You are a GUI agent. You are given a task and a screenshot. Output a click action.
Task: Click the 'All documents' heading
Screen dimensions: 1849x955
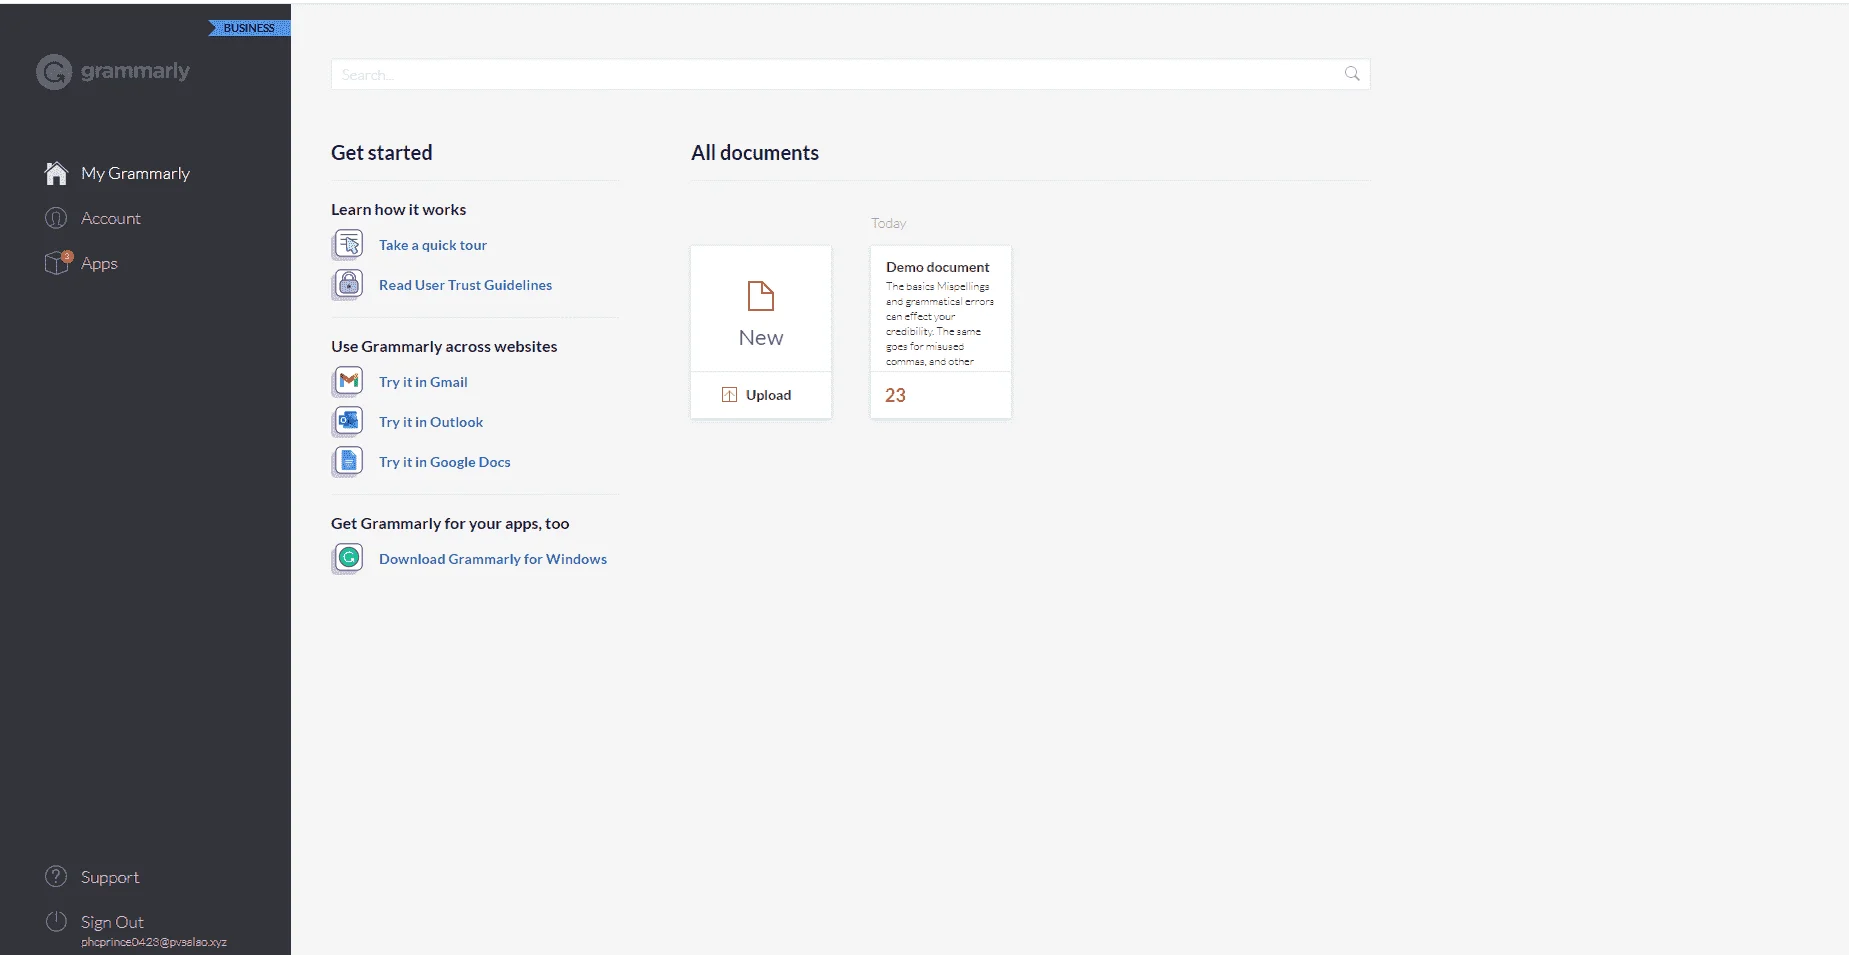pyautogui.click(x=755, y=153)
